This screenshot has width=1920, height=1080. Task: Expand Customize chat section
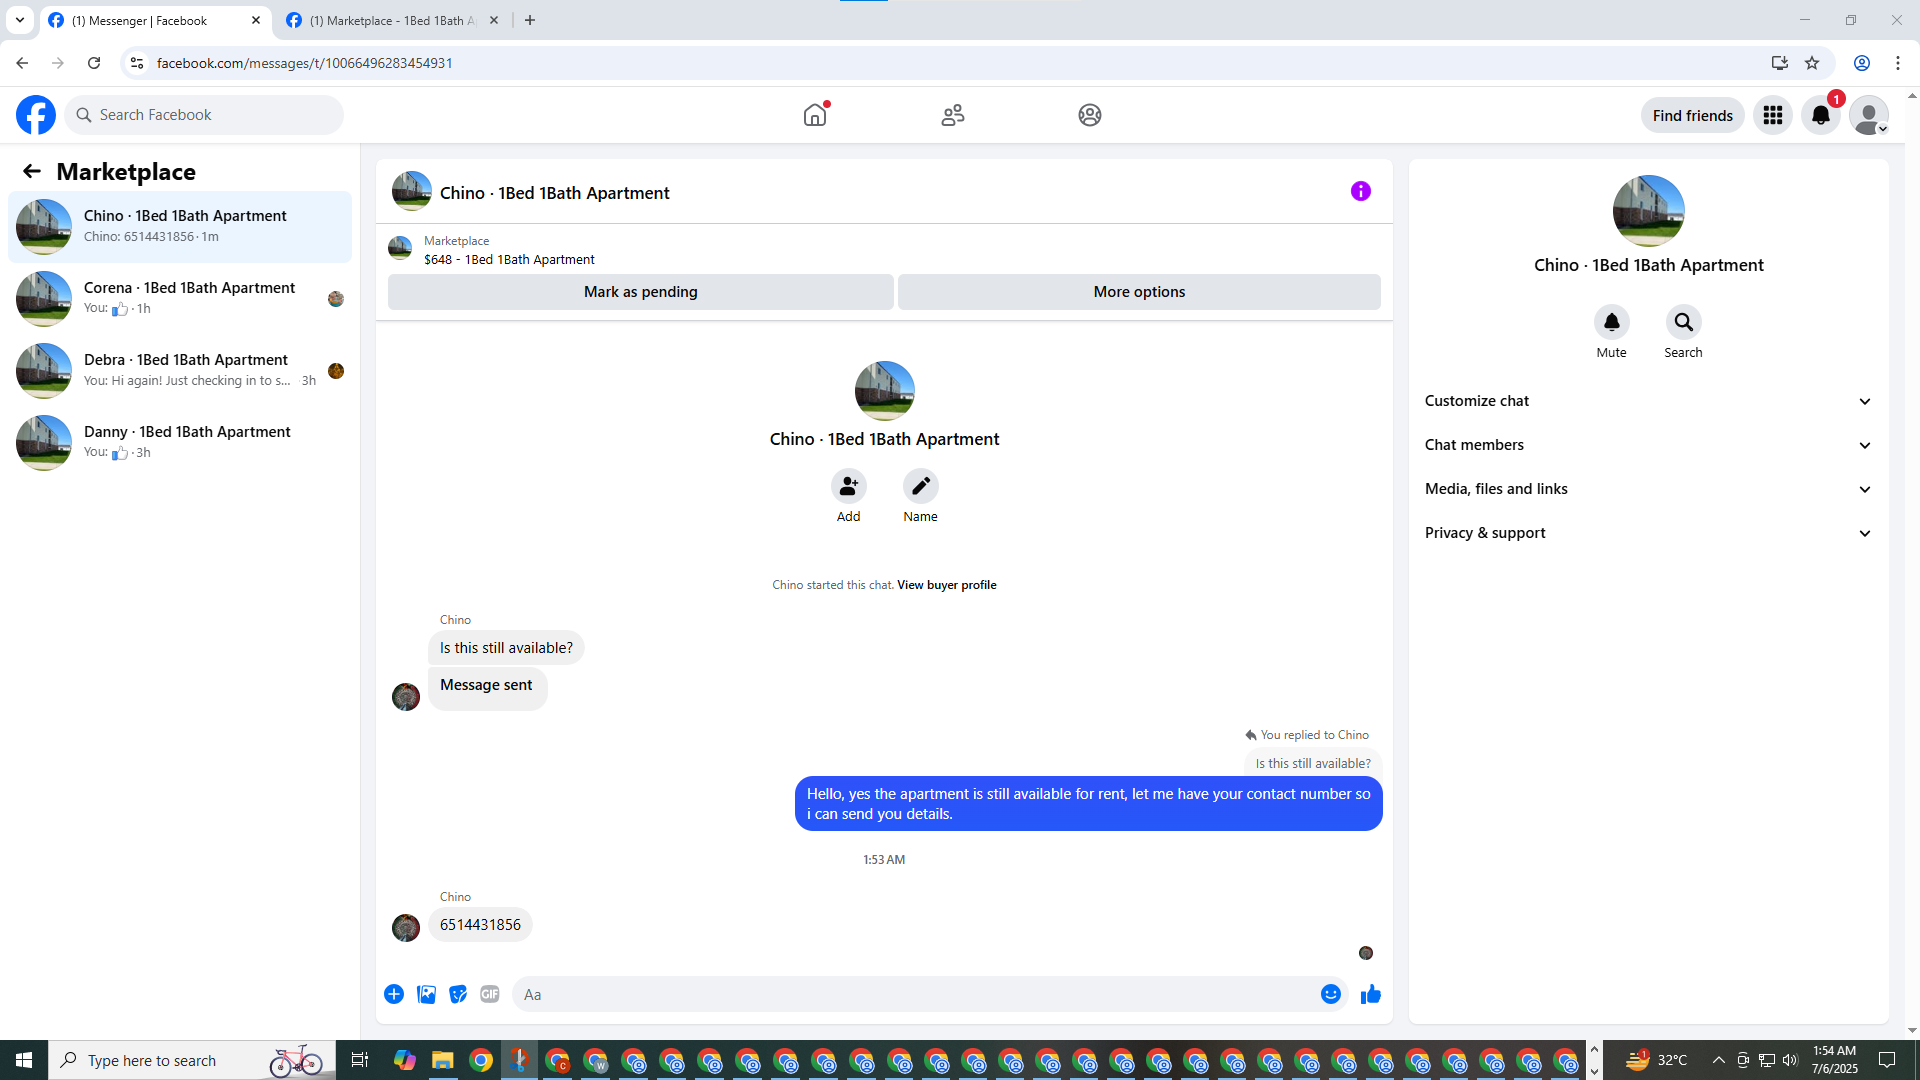[x=1647, y=401]
